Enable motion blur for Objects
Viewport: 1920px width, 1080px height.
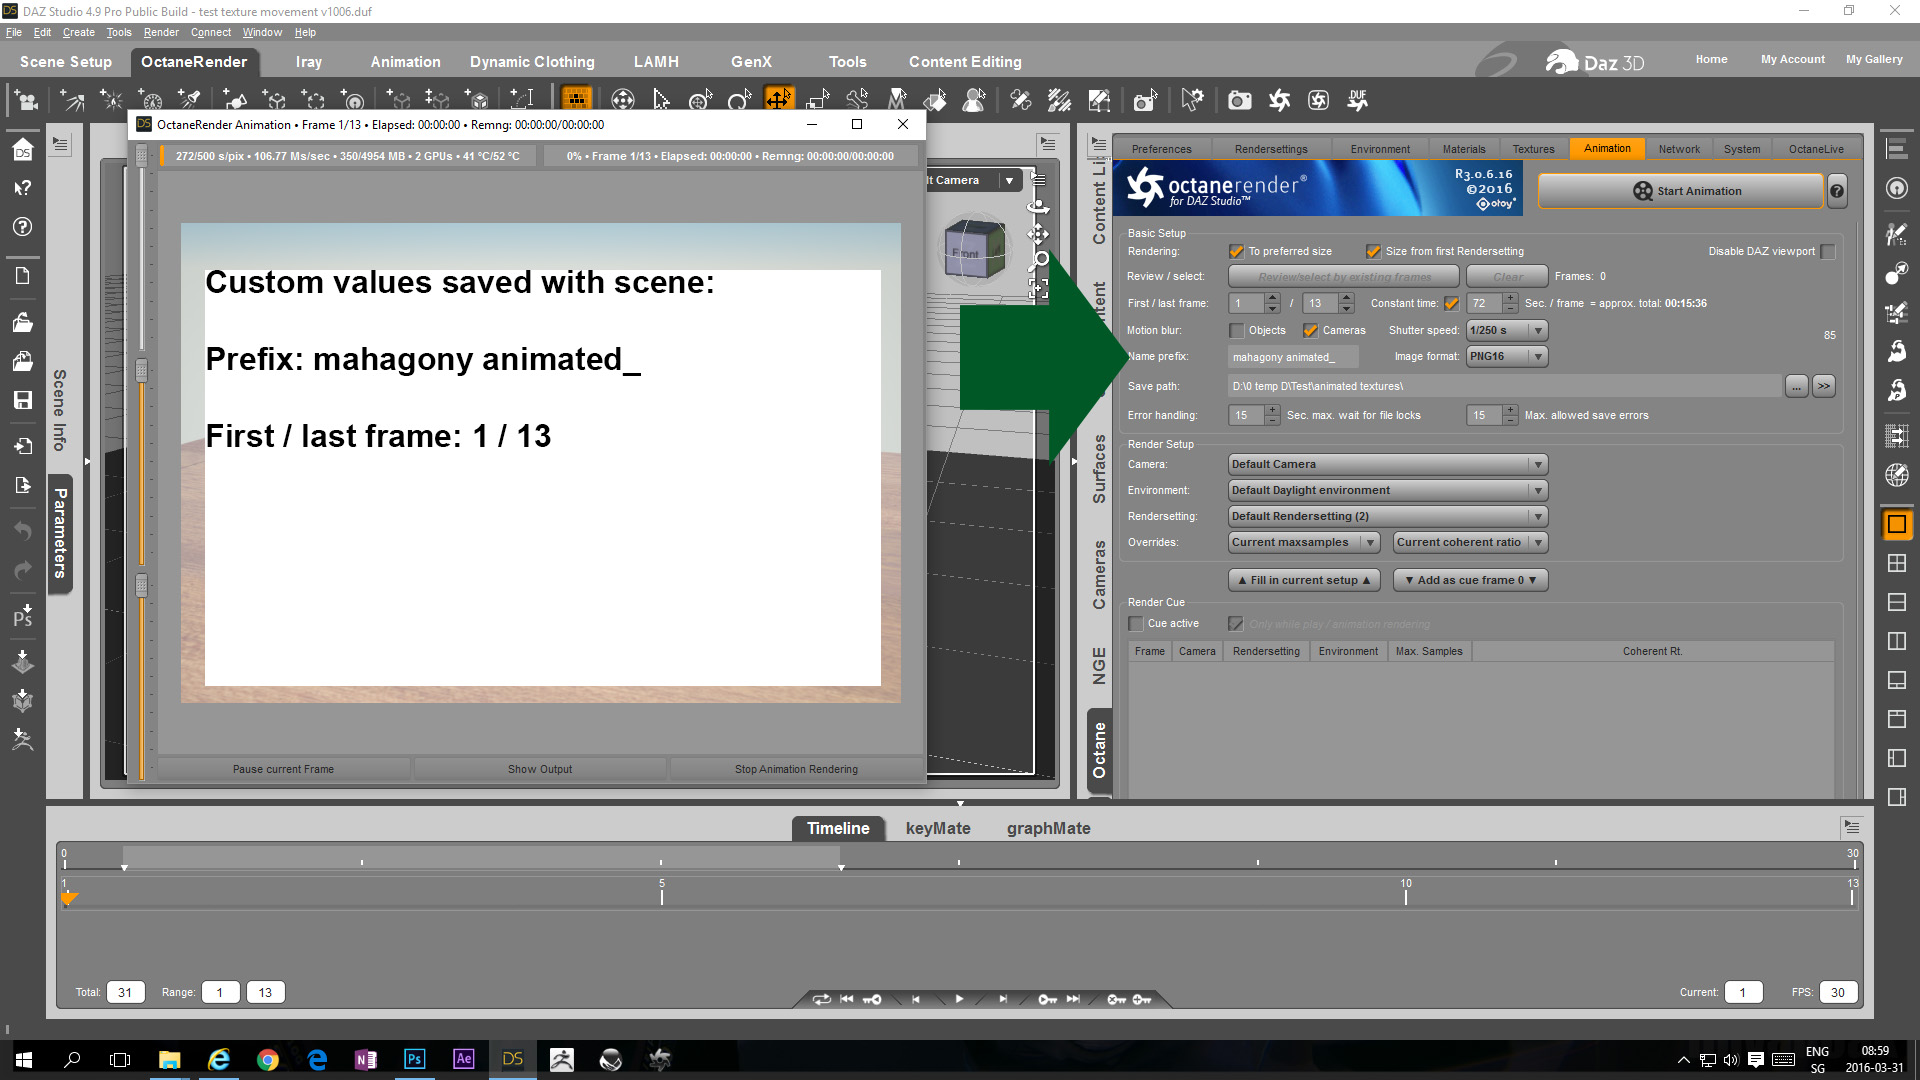(x=1237, y=331)
